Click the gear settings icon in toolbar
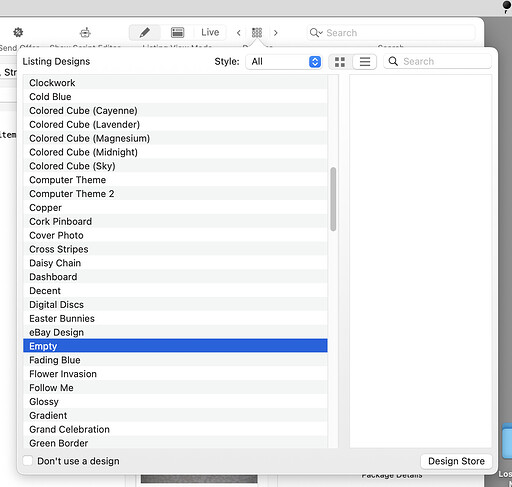512x487 pixels. (x=18, y=32)
